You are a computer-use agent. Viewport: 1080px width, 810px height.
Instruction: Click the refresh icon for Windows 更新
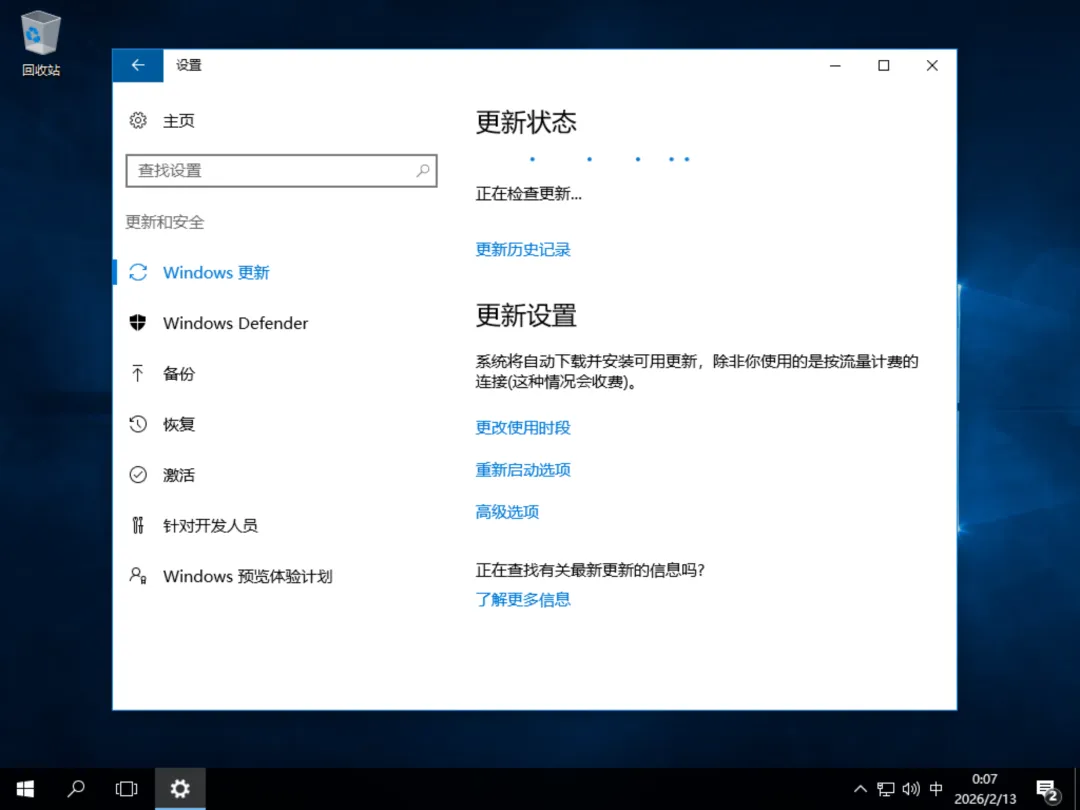138,273
